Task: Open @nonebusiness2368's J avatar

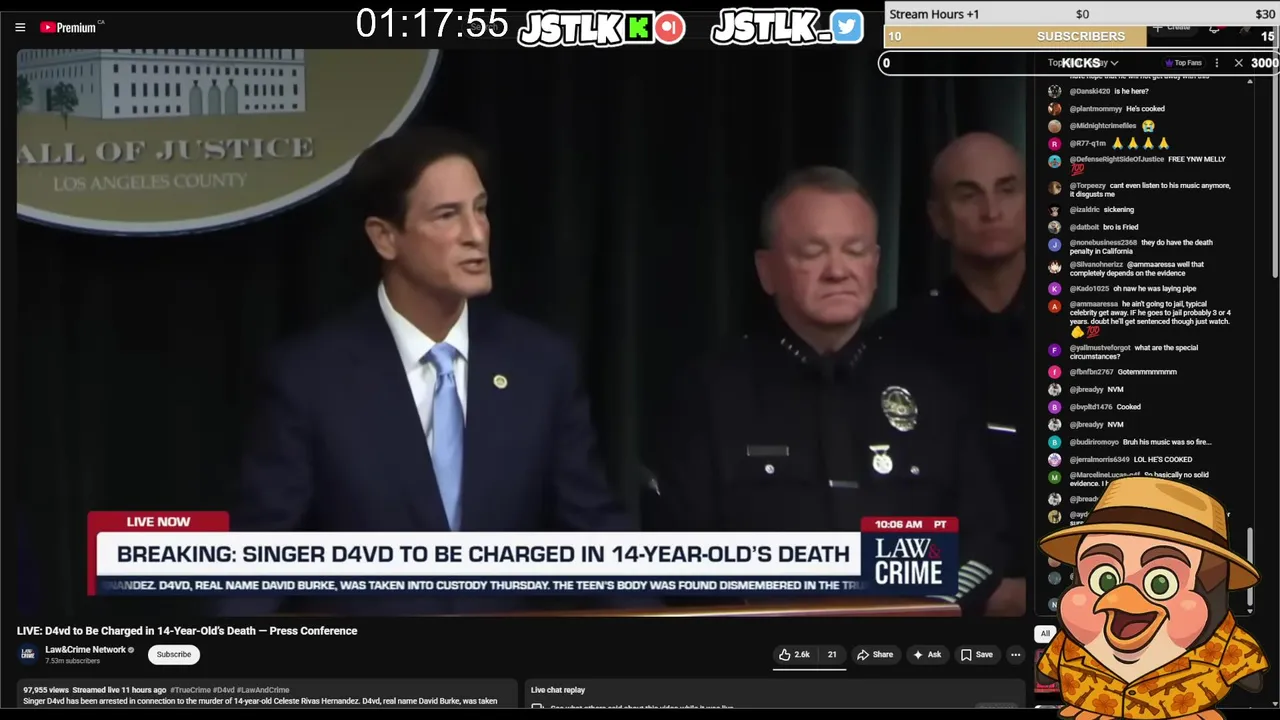Action: coord(1054,244)
